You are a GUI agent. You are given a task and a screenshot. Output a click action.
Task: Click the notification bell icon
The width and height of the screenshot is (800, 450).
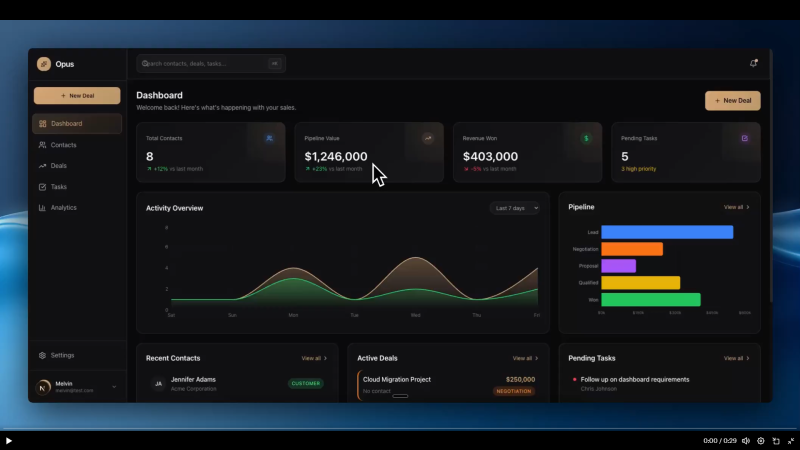coord(753,63)
